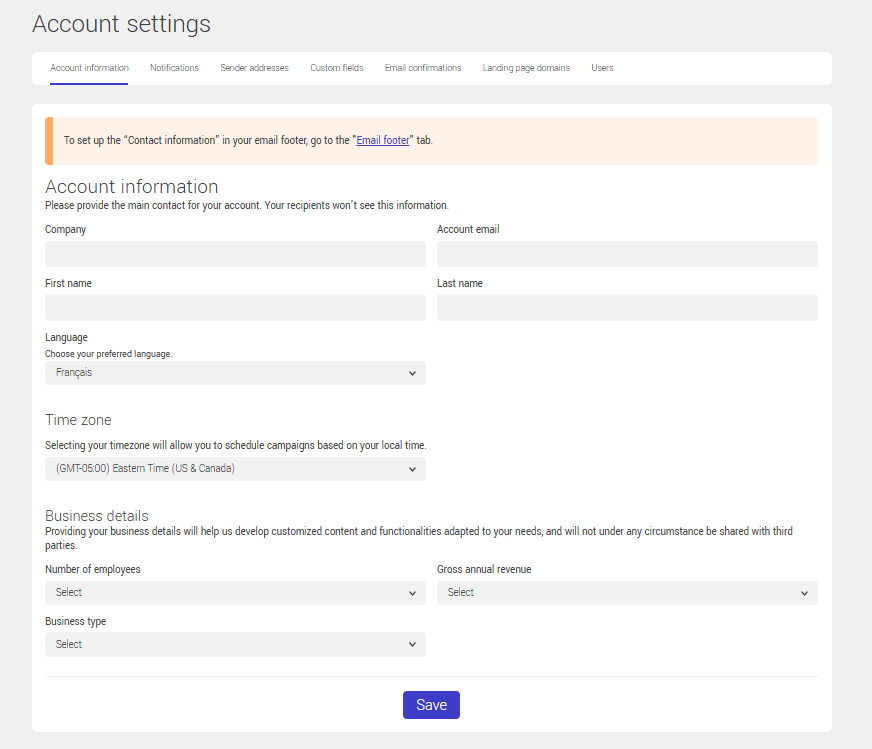Screen dimensions: 872x749
Task: Open the Number of employees dropdown
Action: click(235, 592)
